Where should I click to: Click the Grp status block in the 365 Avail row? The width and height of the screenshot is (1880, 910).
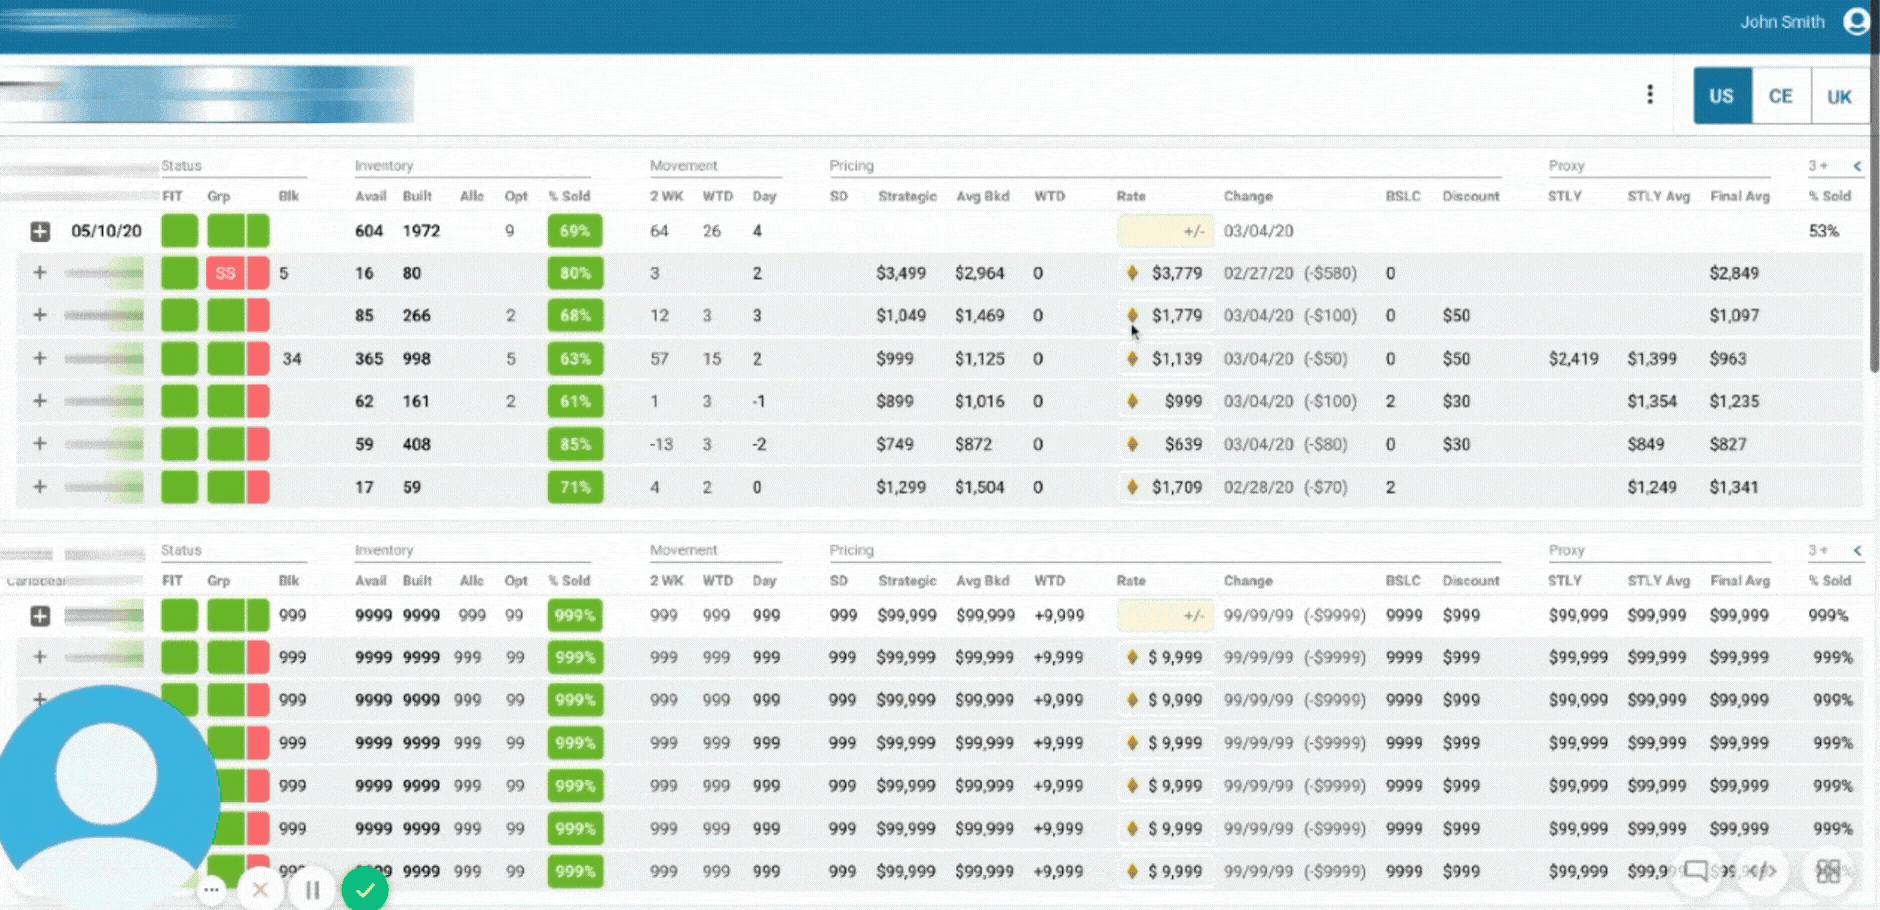pyautogui.click(x=238, y=358)
